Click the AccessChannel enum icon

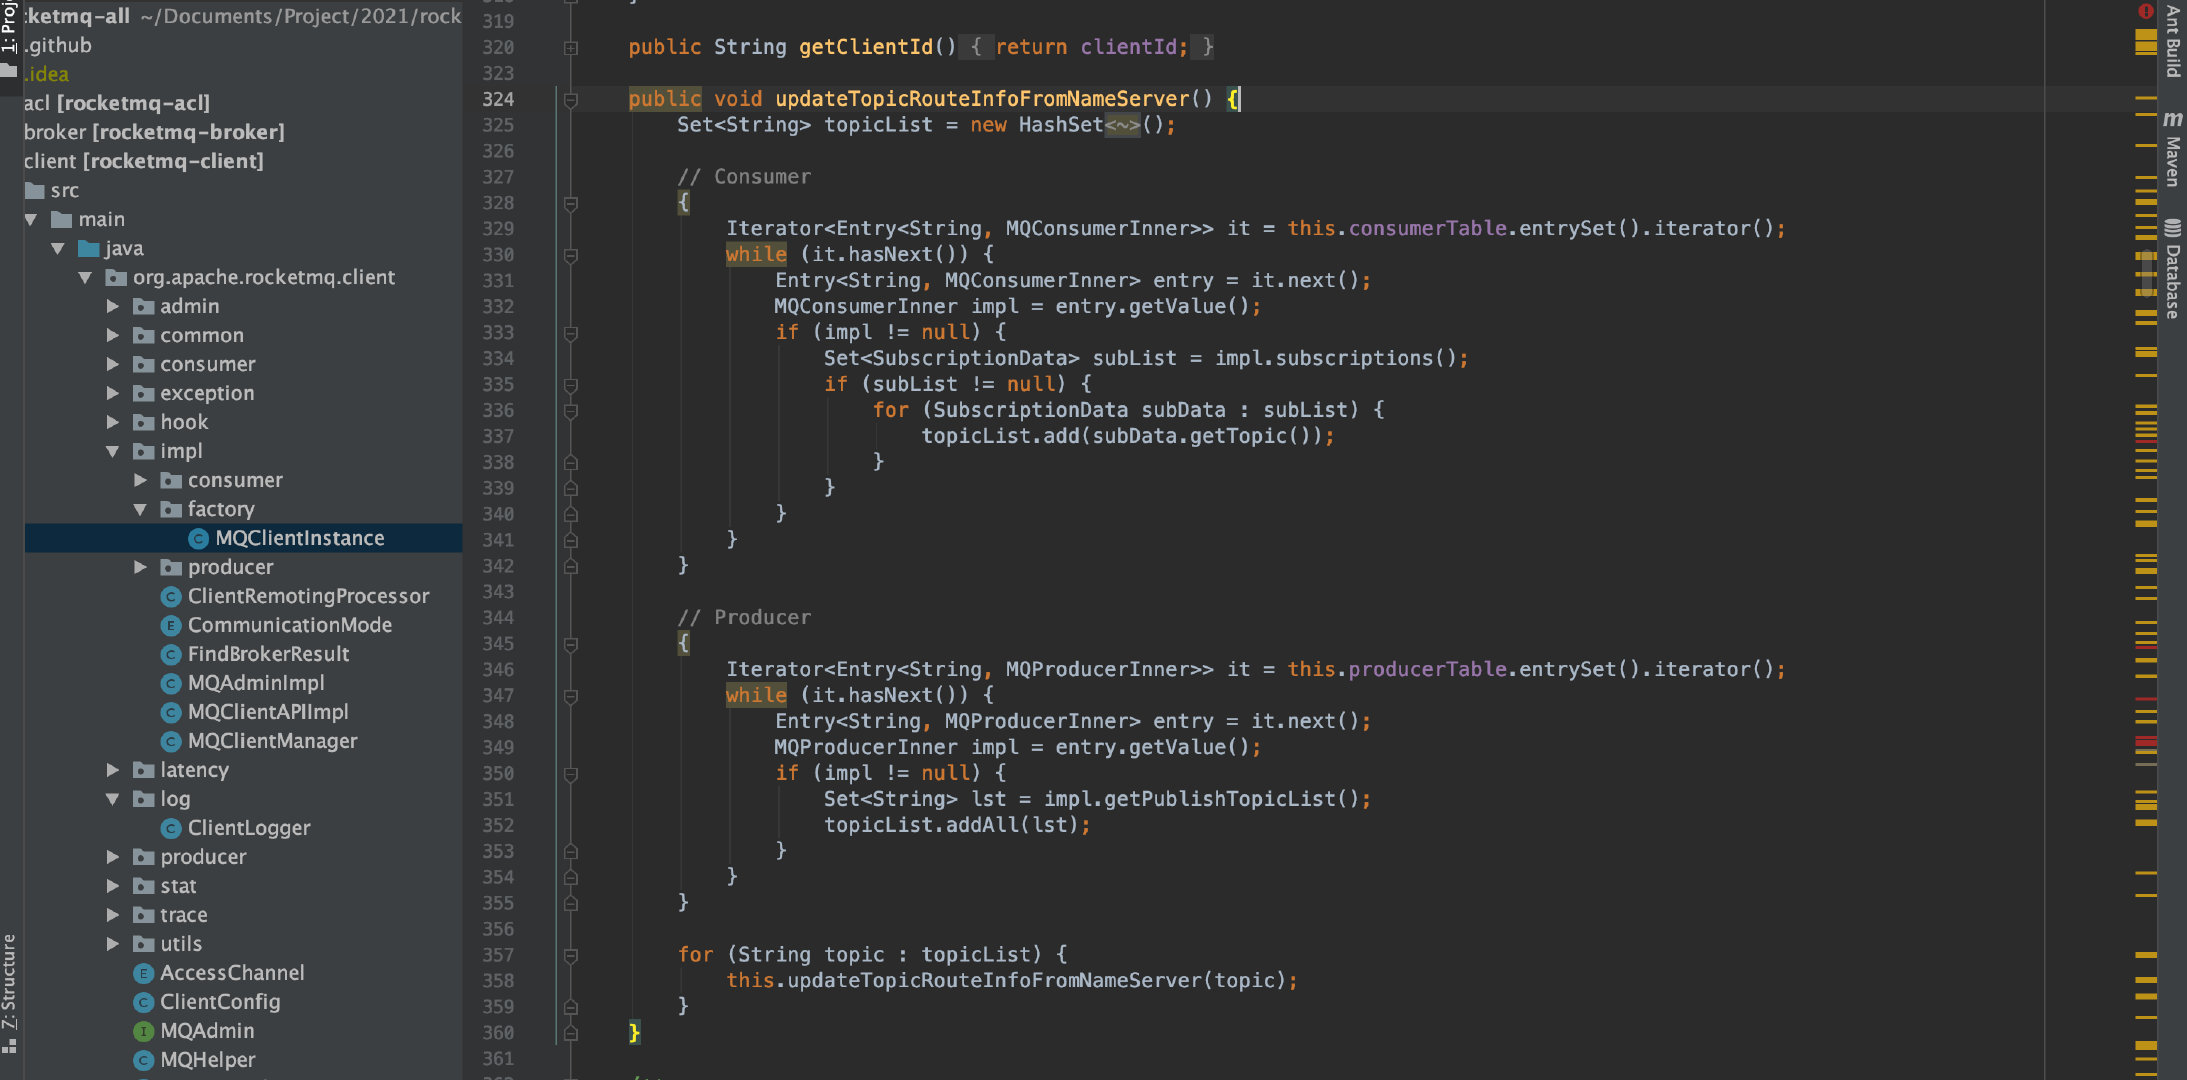pyautogui.click(x=144, y=973)
